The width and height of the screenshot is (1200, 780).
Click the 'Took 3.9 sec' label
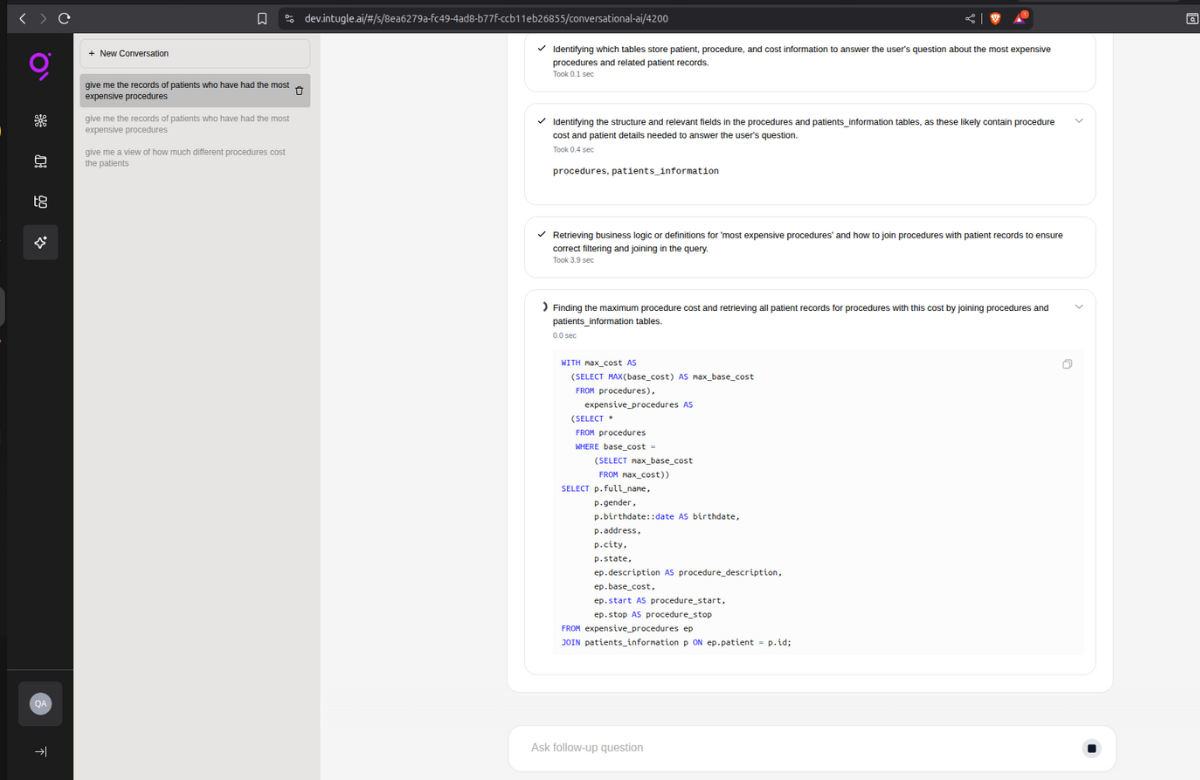click(573, 260)
